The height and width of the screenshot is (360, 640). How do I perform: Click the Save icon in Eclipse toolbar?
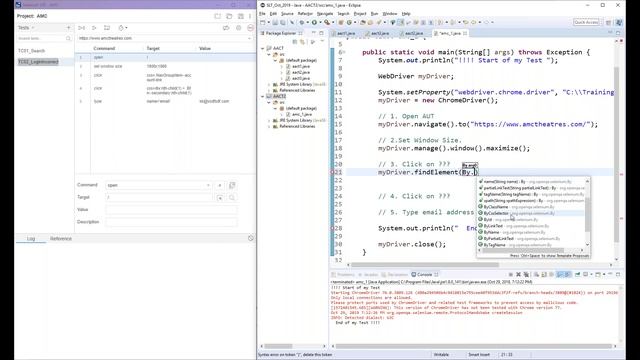pos(275,22)
